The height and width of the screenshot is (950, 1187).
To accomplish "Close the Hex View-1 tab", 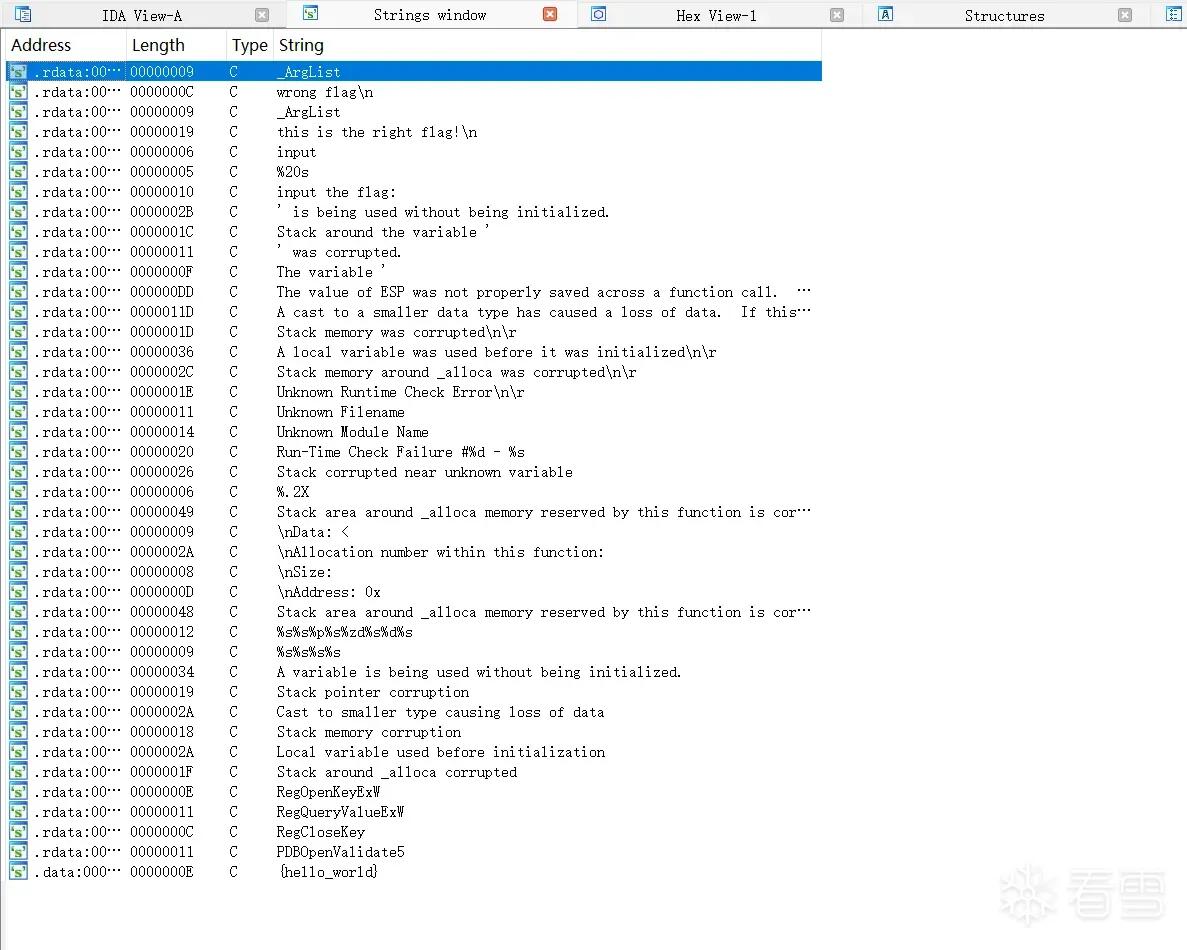I will pyautogui.click(x=837, y=15).
